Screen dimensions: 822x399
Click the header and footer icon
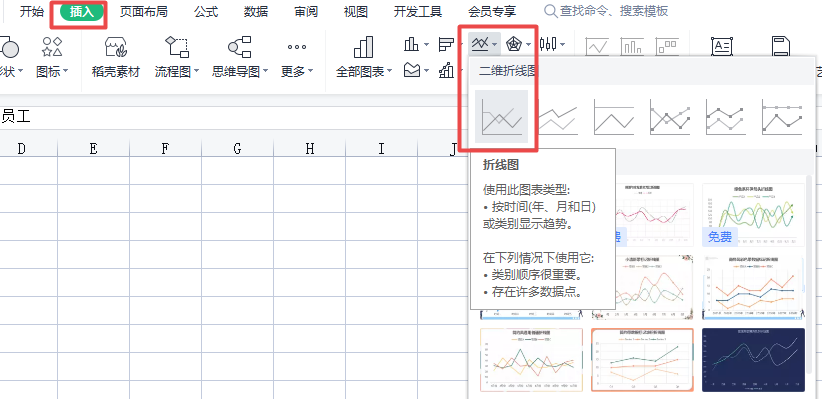pyautogui.click(x=781, y=47)
